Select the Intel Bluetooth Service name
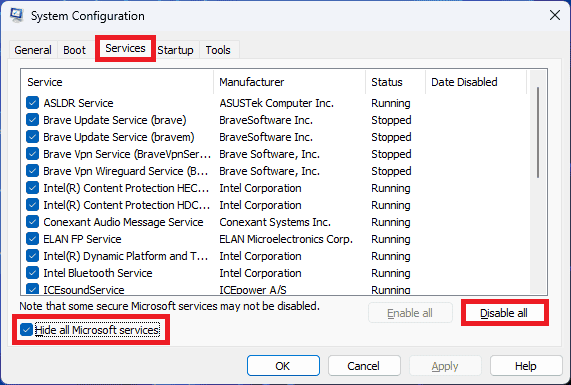 pos(98,273)
